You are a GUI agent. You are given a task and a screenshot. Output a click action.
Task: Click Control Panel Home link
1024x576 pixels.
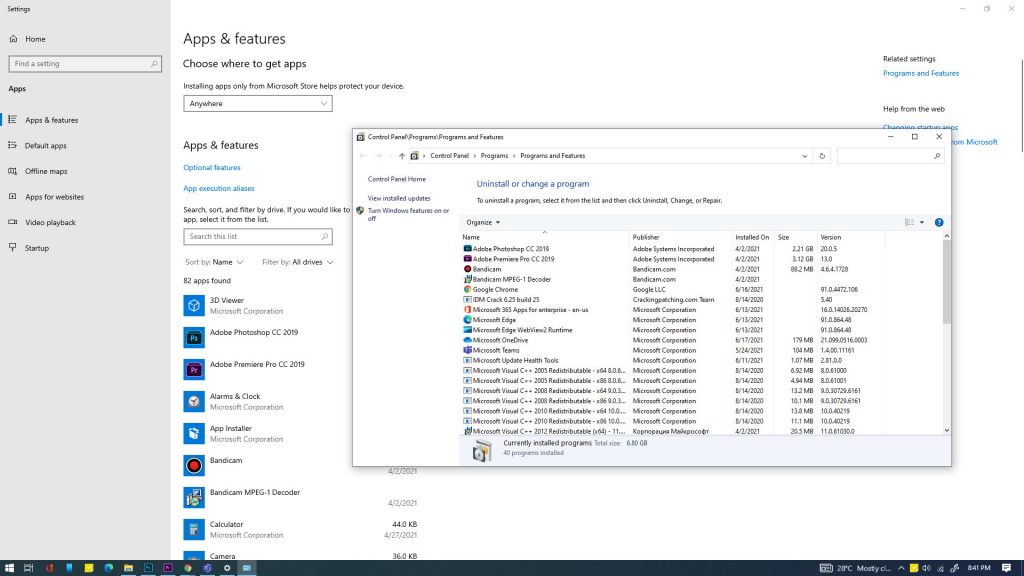click(x=396, y=179)
